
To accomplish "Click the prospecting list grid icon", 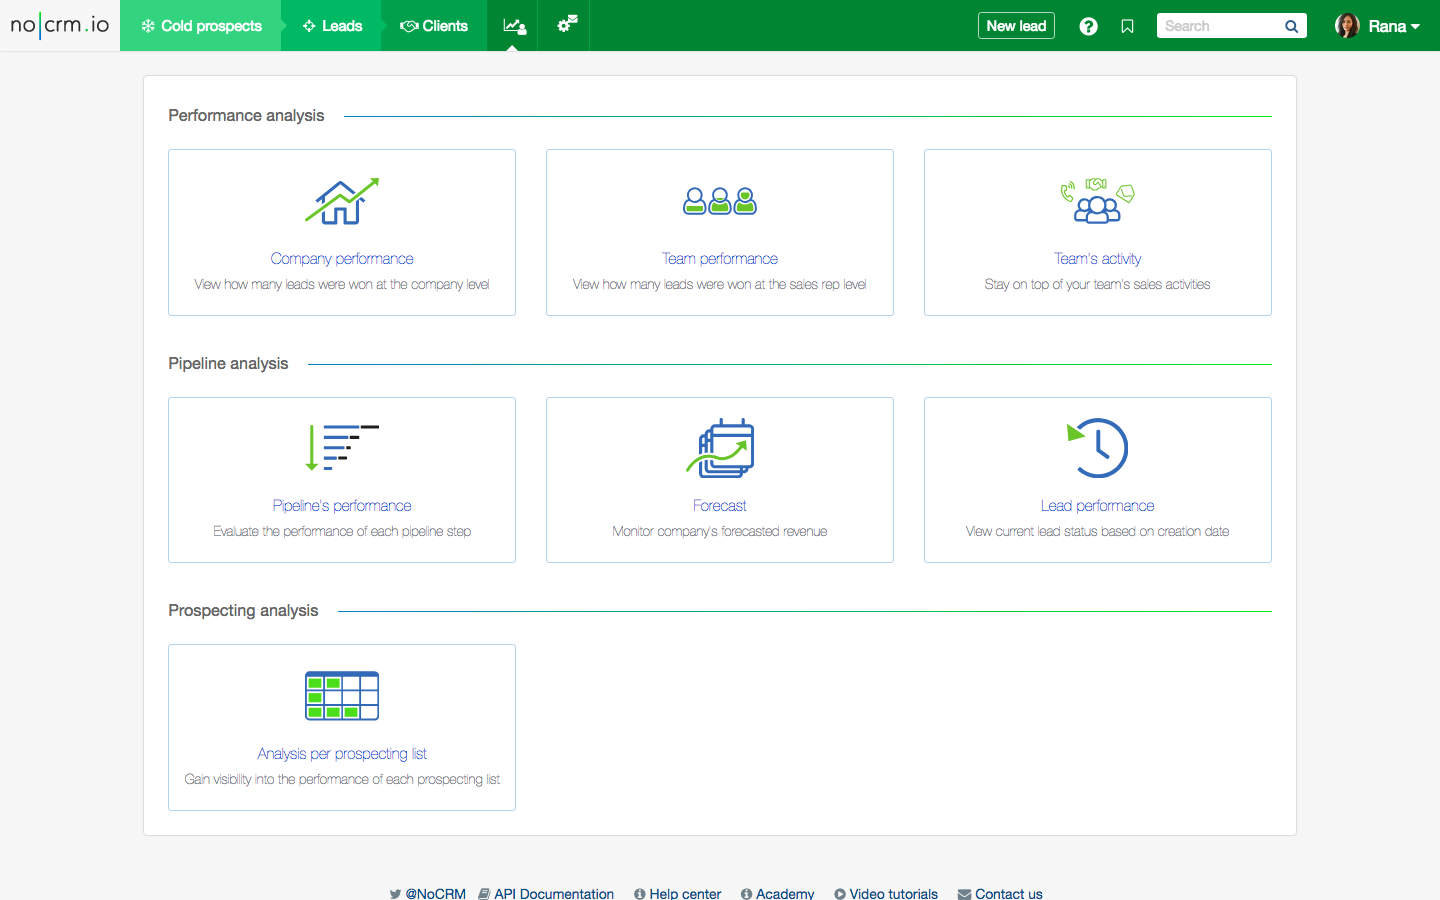I will (341, 695).
